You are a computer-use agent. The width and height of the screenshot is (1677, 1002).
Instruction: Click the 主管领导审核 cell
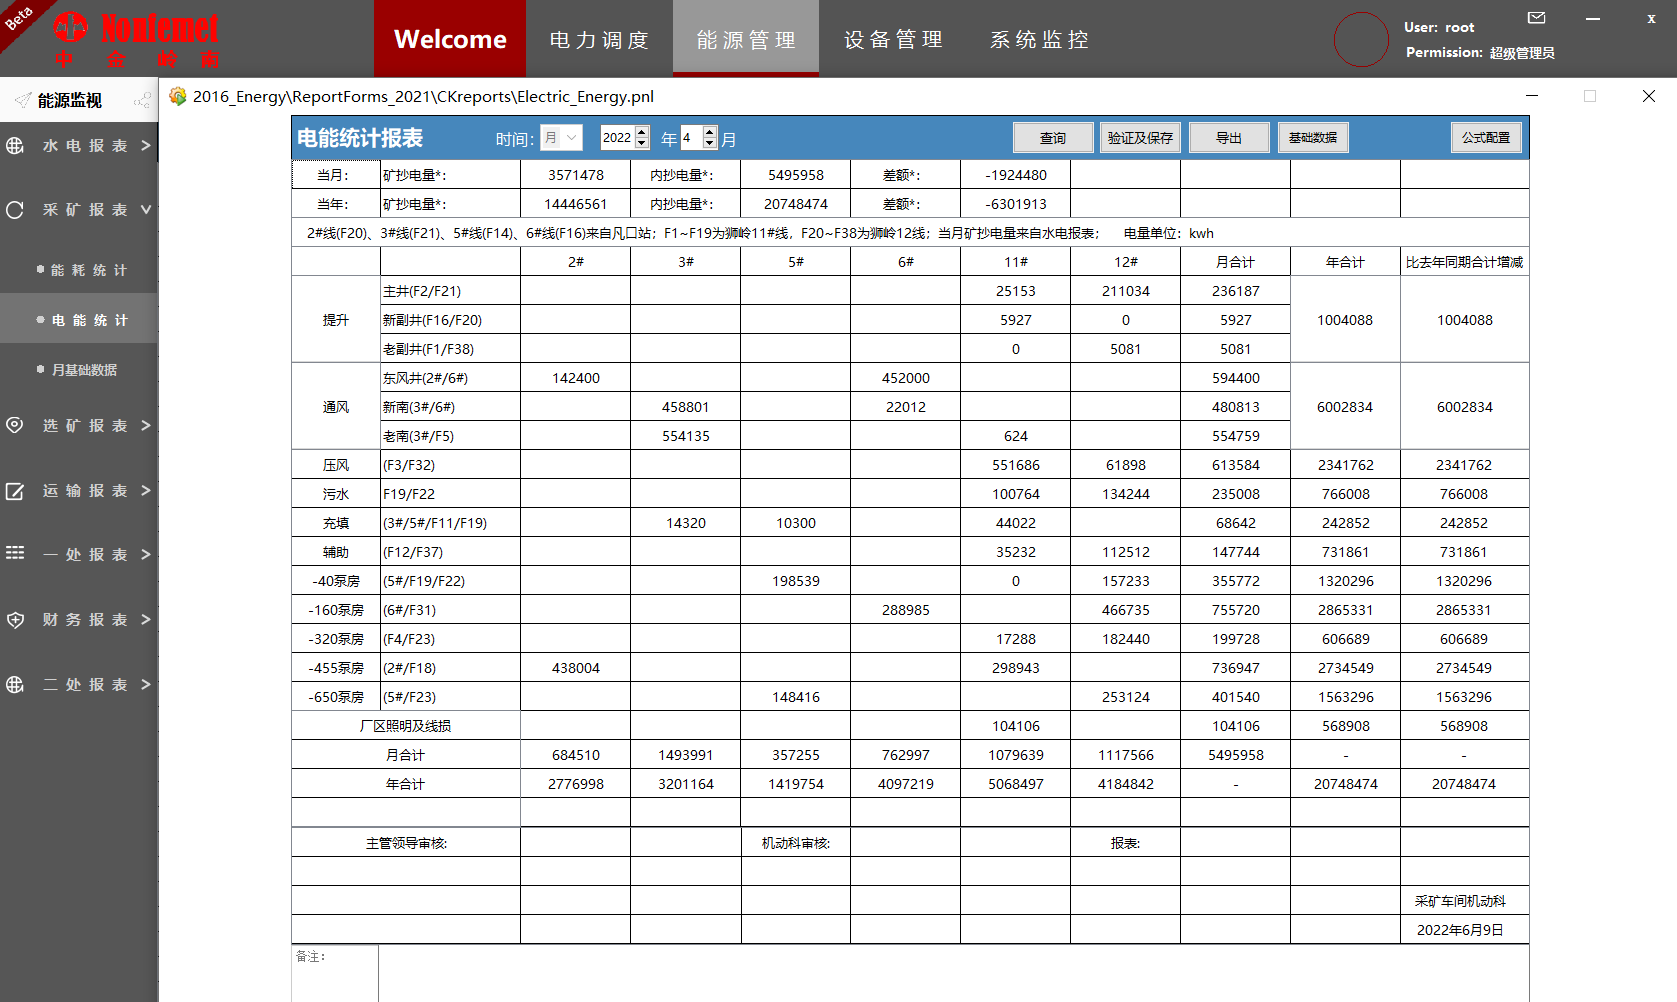coord(406,843)
